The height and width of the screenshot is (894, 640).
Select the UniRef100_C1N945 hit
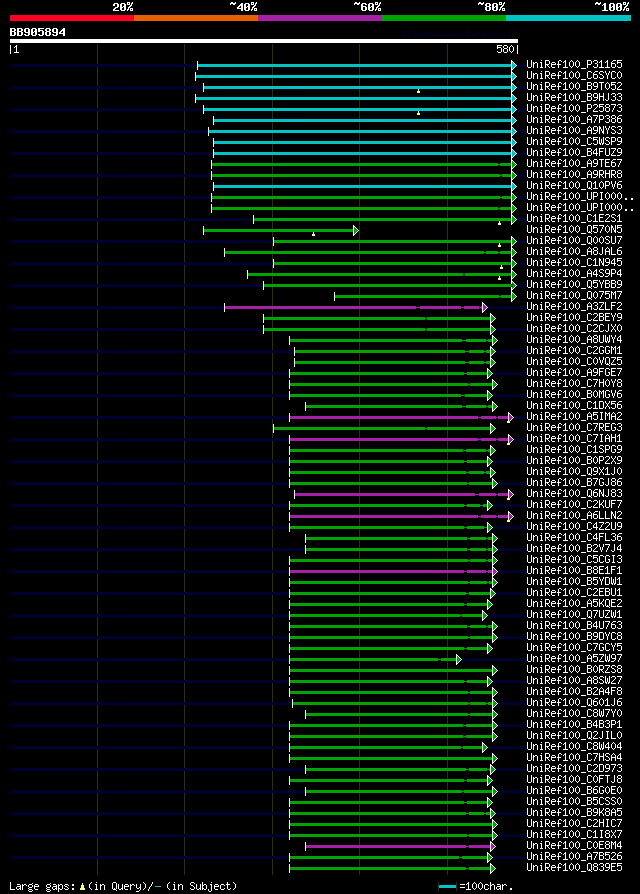(574, 262)
